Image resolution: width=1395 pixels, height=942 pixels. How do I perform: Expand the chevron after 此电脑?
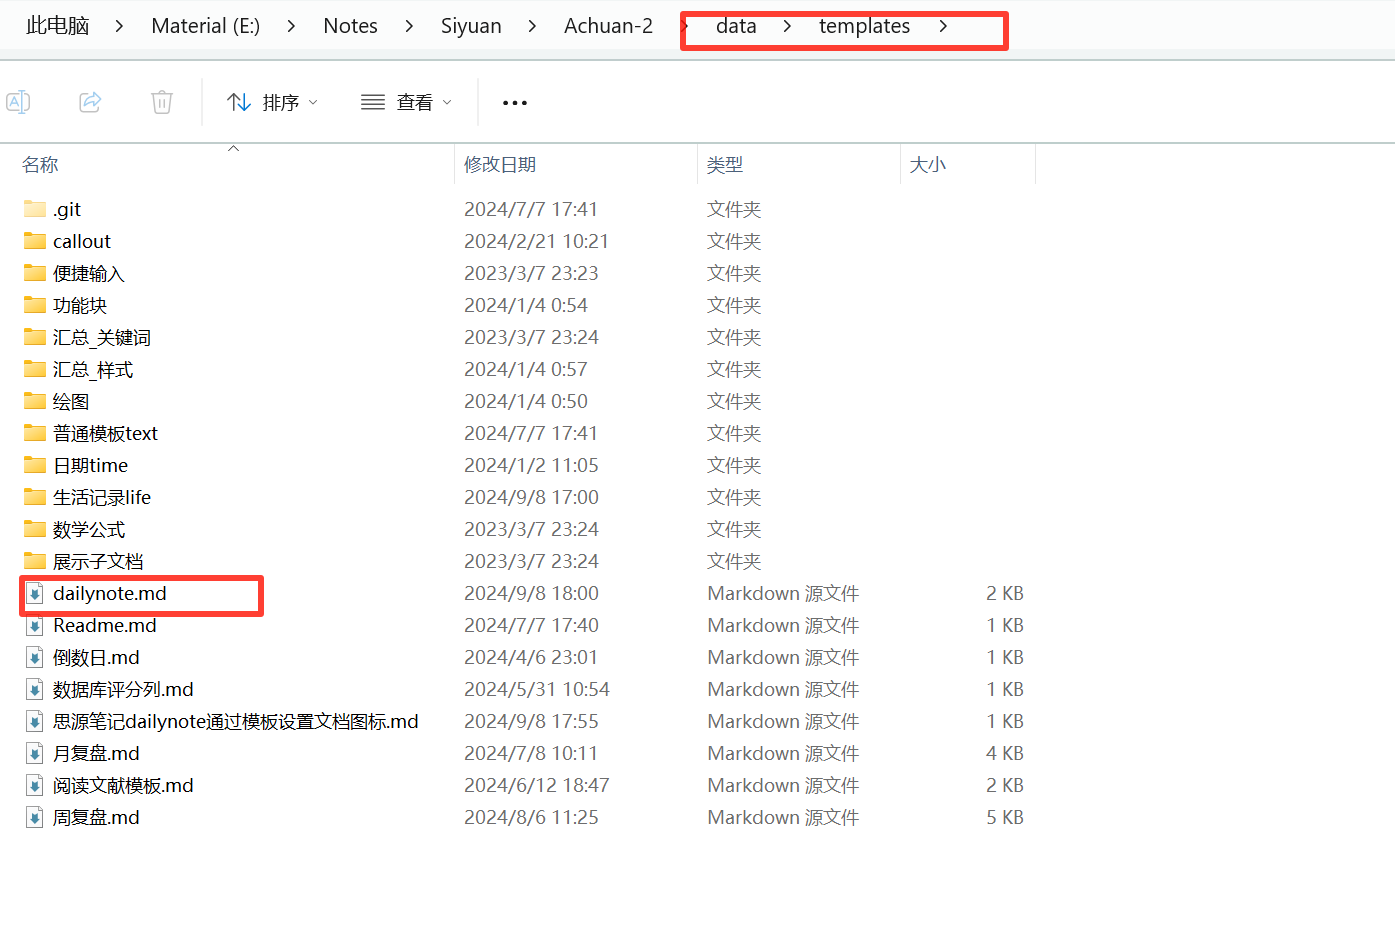click(120, 26)
